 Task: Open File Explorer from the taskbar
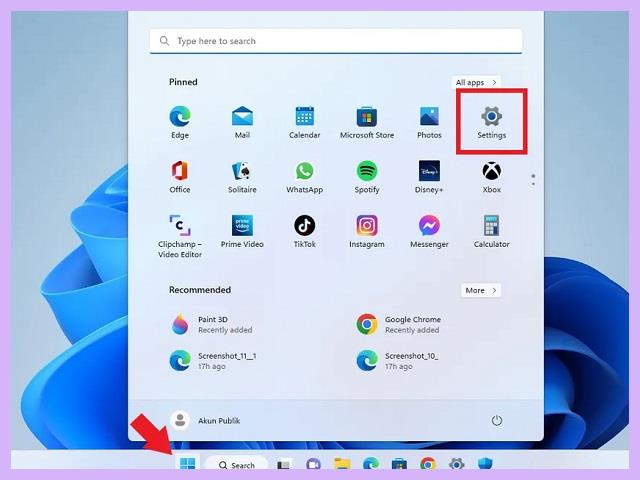[x=342, y=464]
